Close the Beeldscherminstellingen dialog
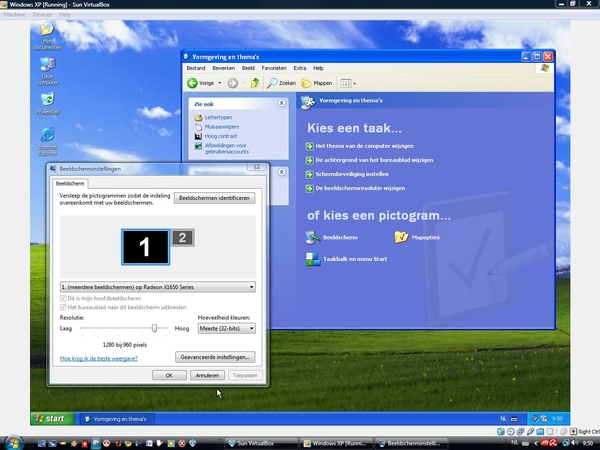Viewport: 600px width, 450px height. pos(257,167)
